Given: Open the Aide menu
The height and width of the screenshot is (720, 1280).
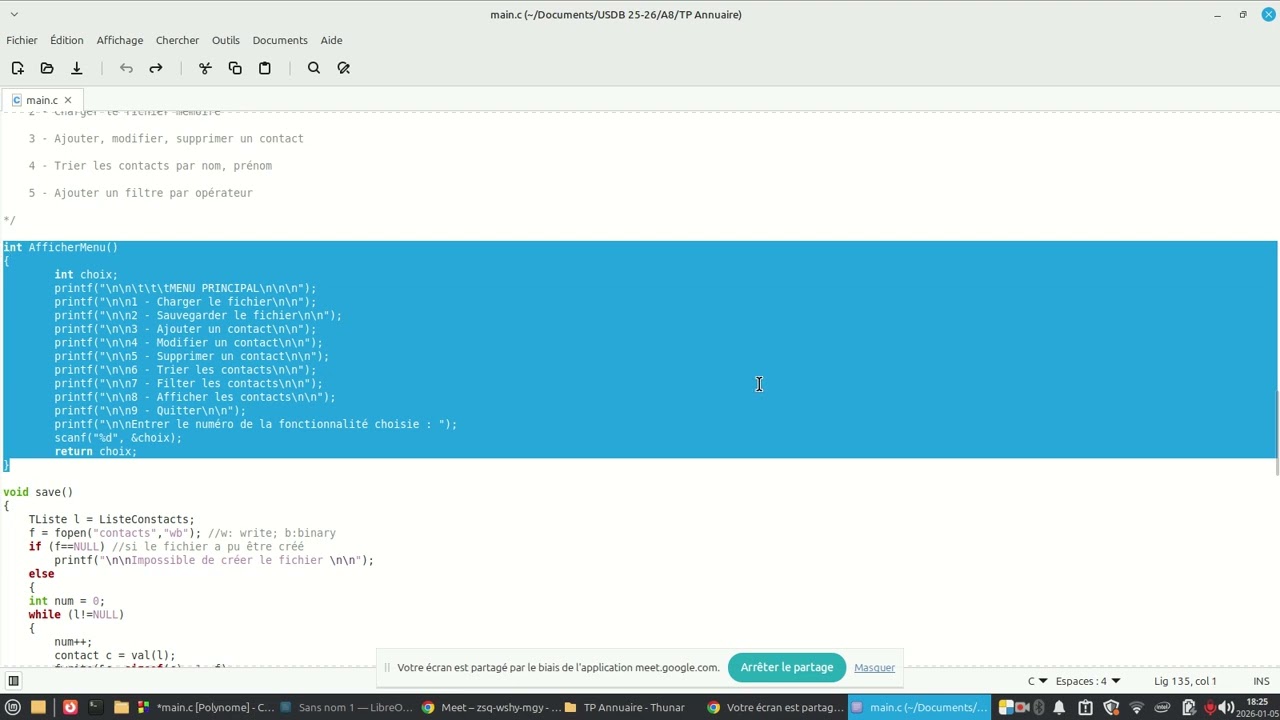Looking at the screenshot, I should [x=331, y=40].
